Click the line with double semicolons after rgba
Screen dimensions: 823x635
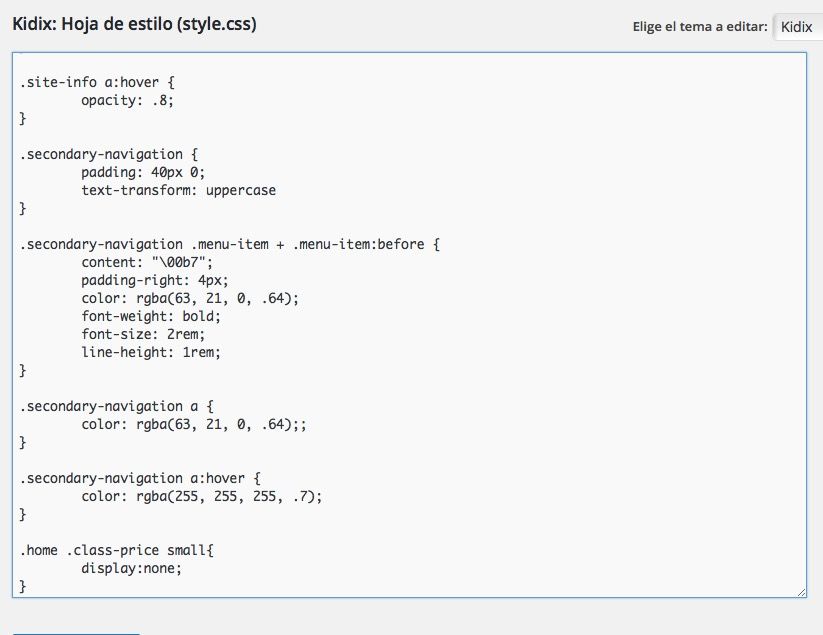tap(194, 424)
